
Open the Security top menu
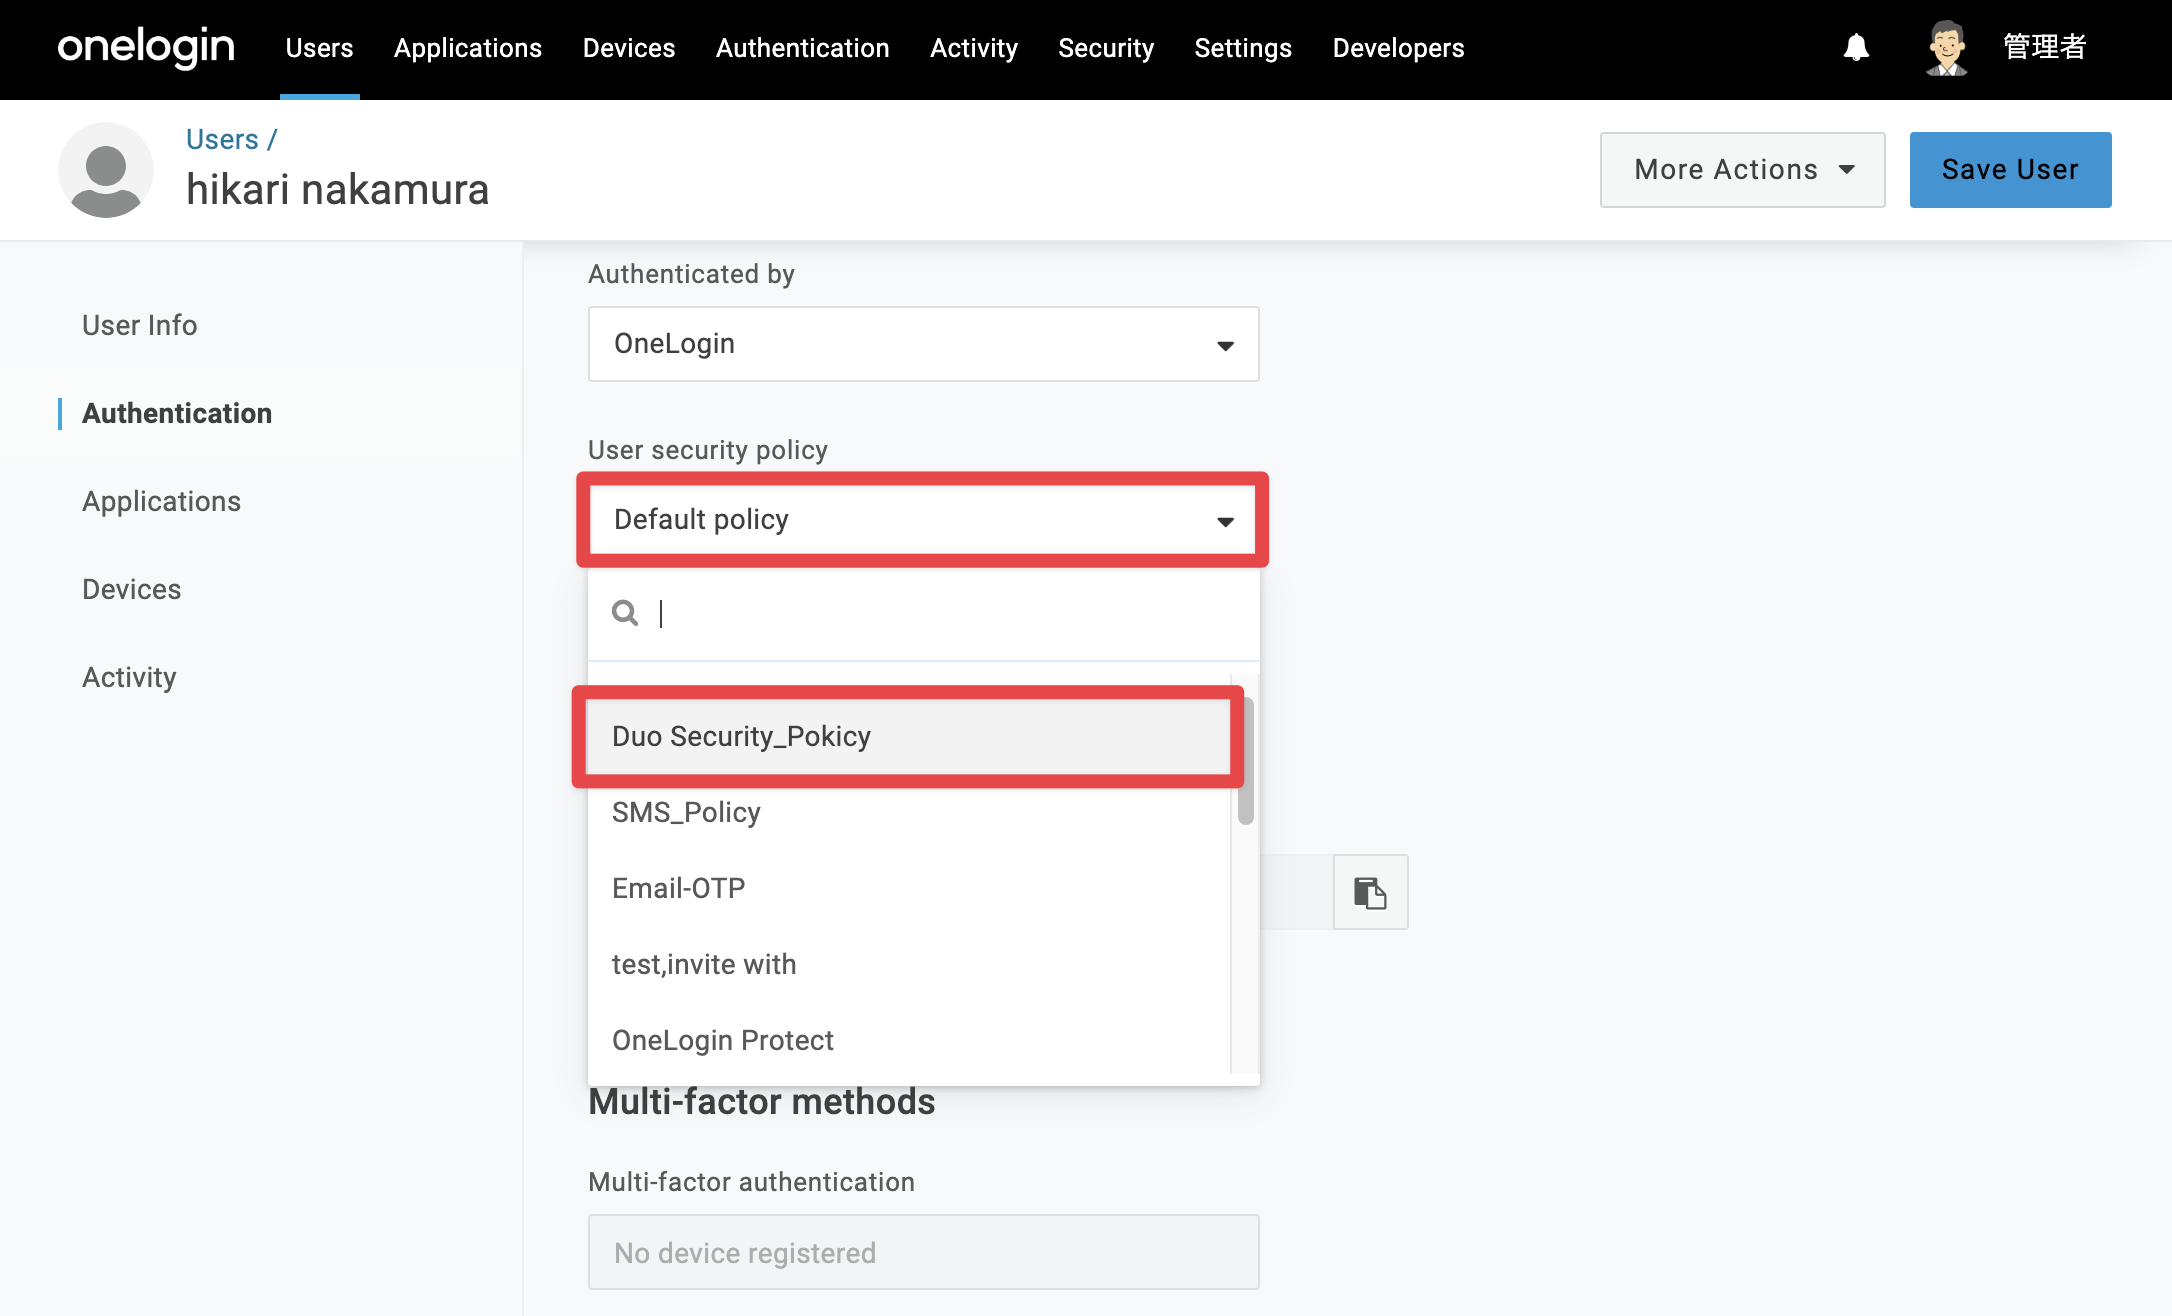1106,48
